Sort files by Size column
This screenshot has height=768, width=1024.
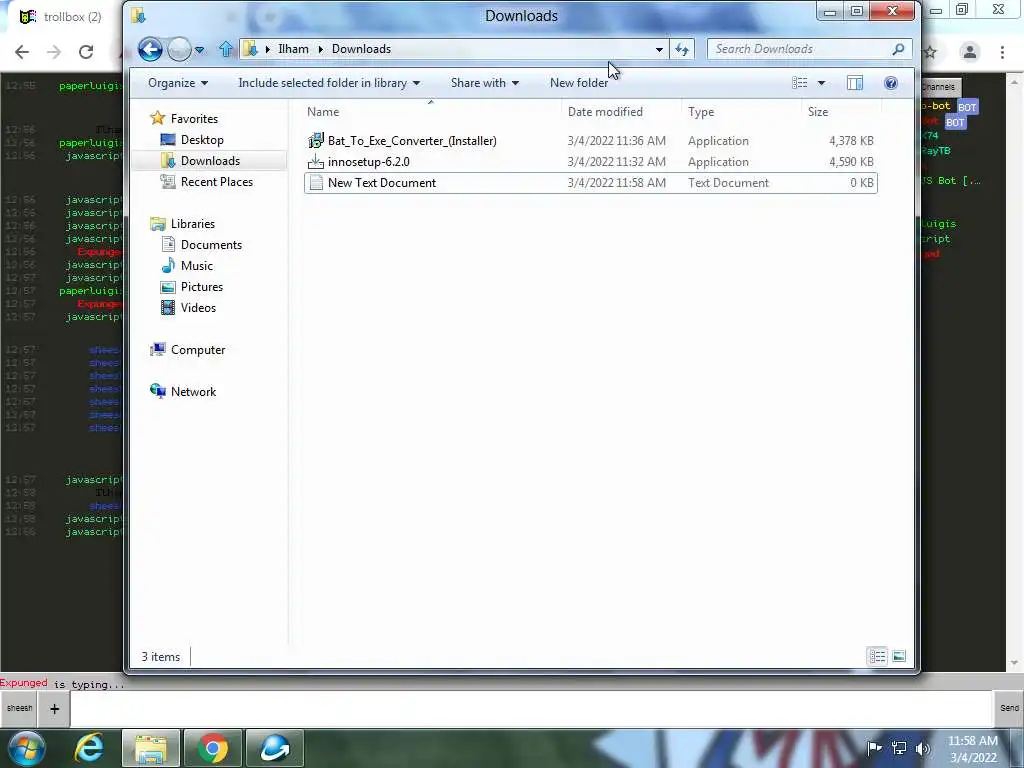[x=840, y=112]
